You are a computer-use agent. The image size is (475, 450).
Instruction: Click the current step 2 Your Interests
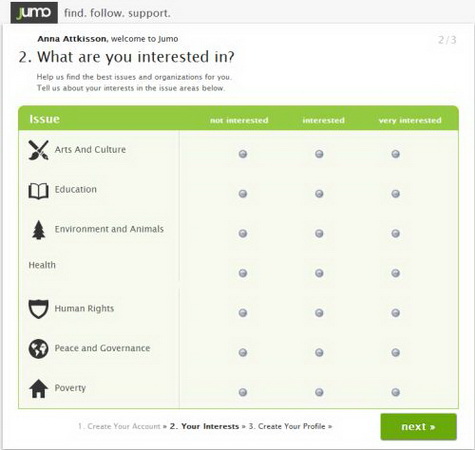click(204, 426)
